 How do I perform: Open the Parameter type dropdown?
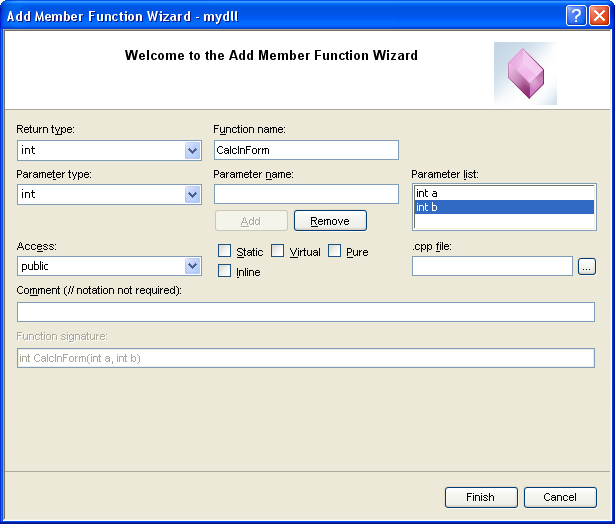192,195
